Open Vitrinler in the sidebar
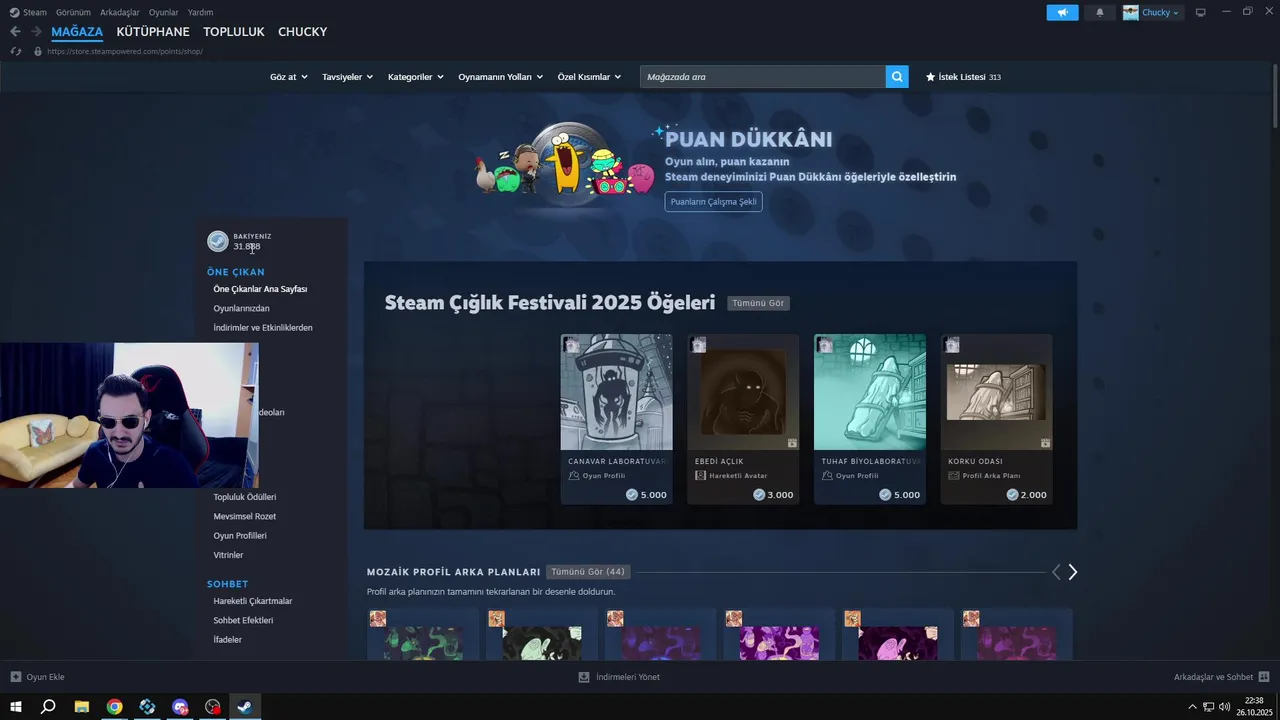 click(x=228, y=555)
